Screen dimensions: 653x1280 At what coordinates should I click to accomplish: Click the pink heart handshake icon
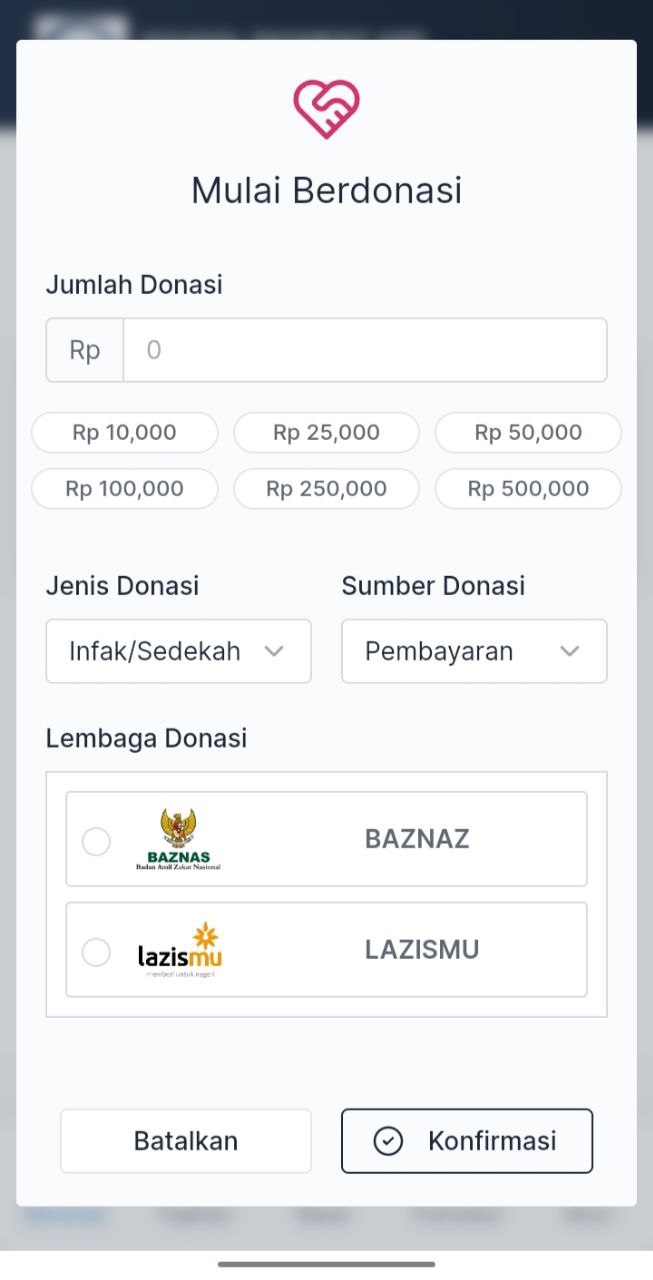pyautogui.click(x=326, y=109)
